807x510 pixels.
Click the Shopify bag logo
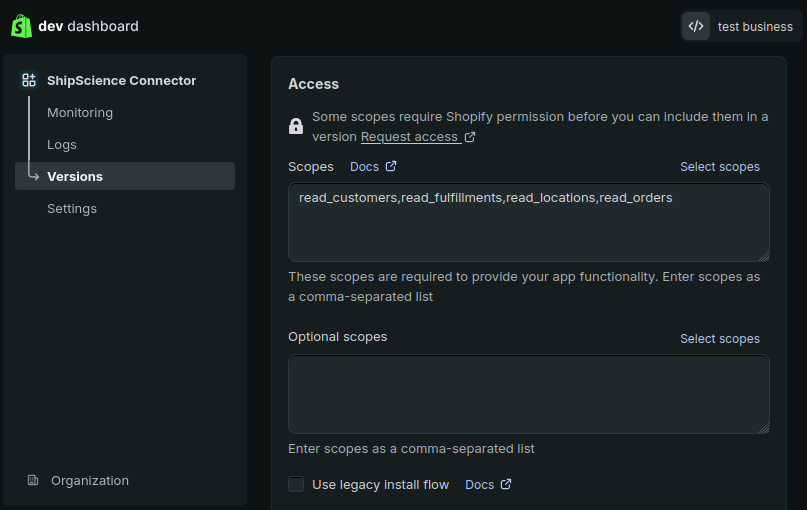coord(21,26)
